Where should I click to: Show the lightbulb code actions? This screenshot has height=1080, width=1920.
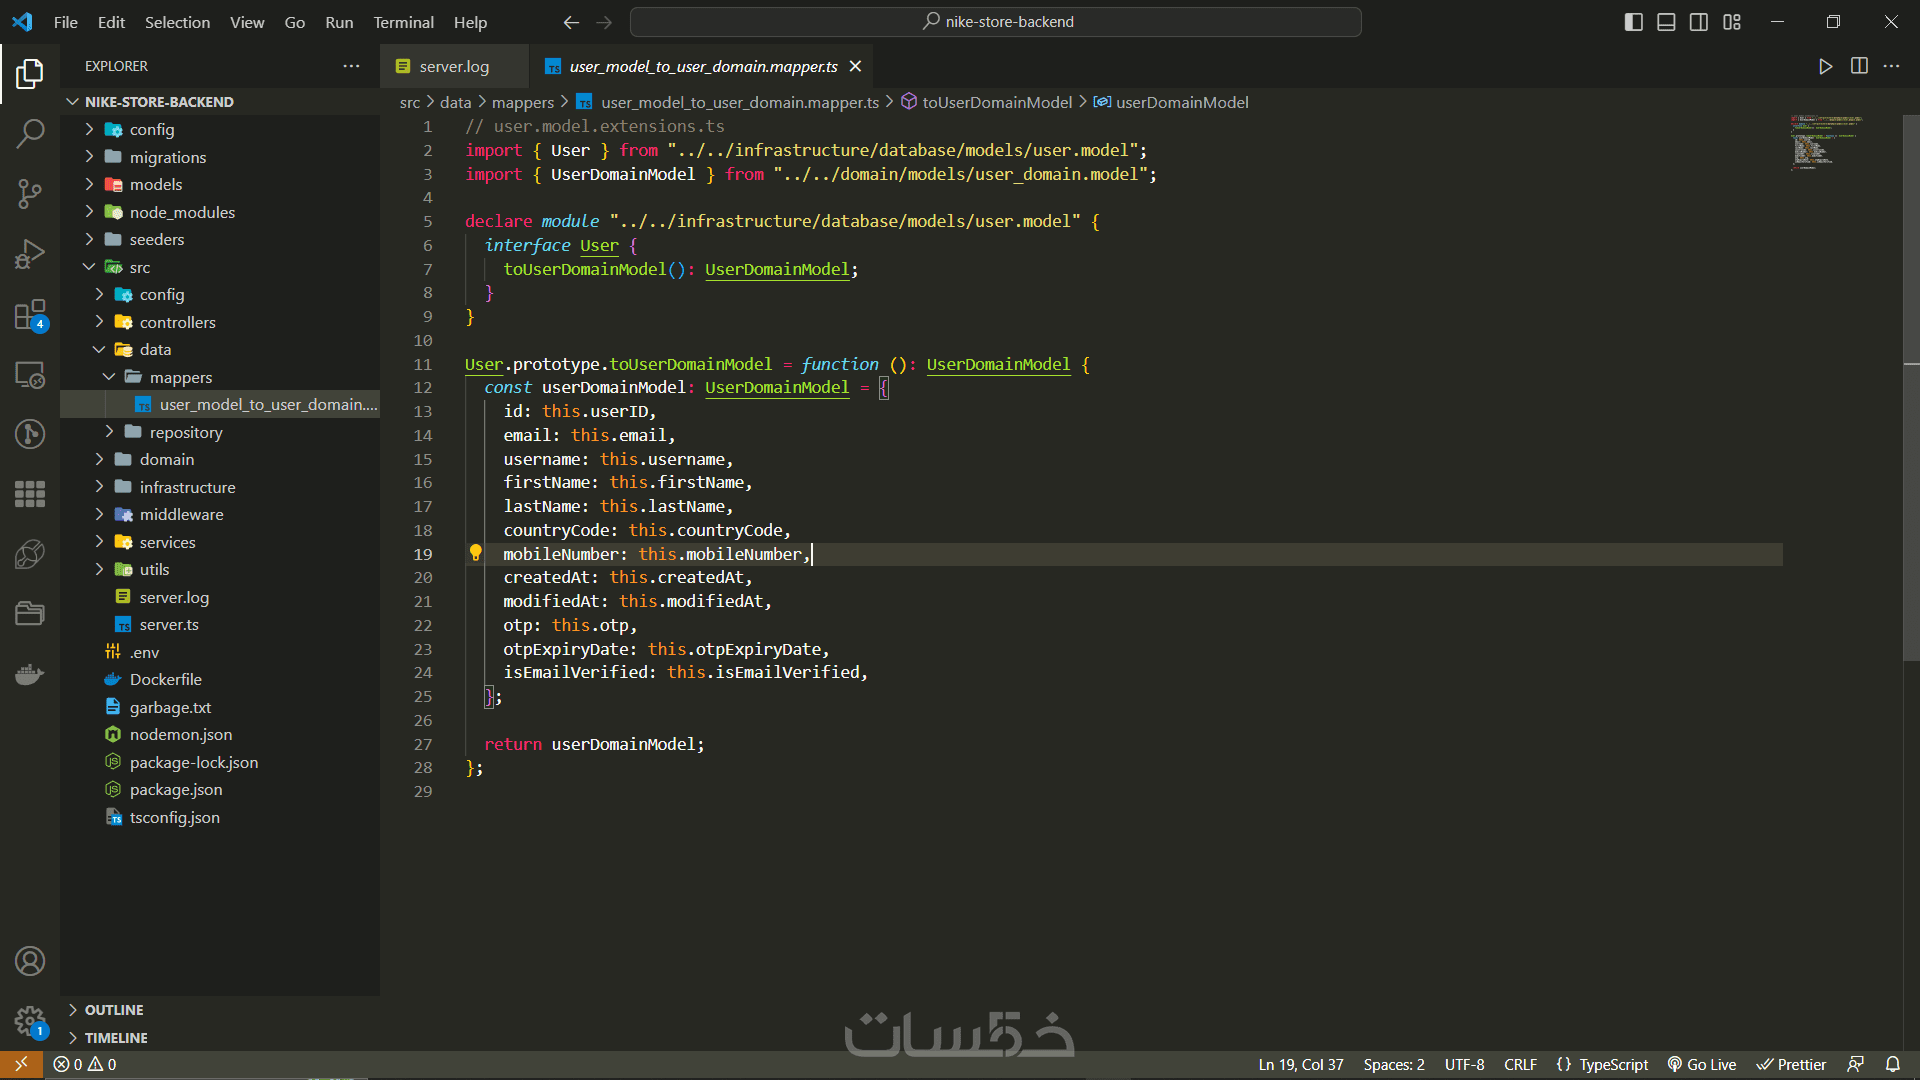coord(476,553)
